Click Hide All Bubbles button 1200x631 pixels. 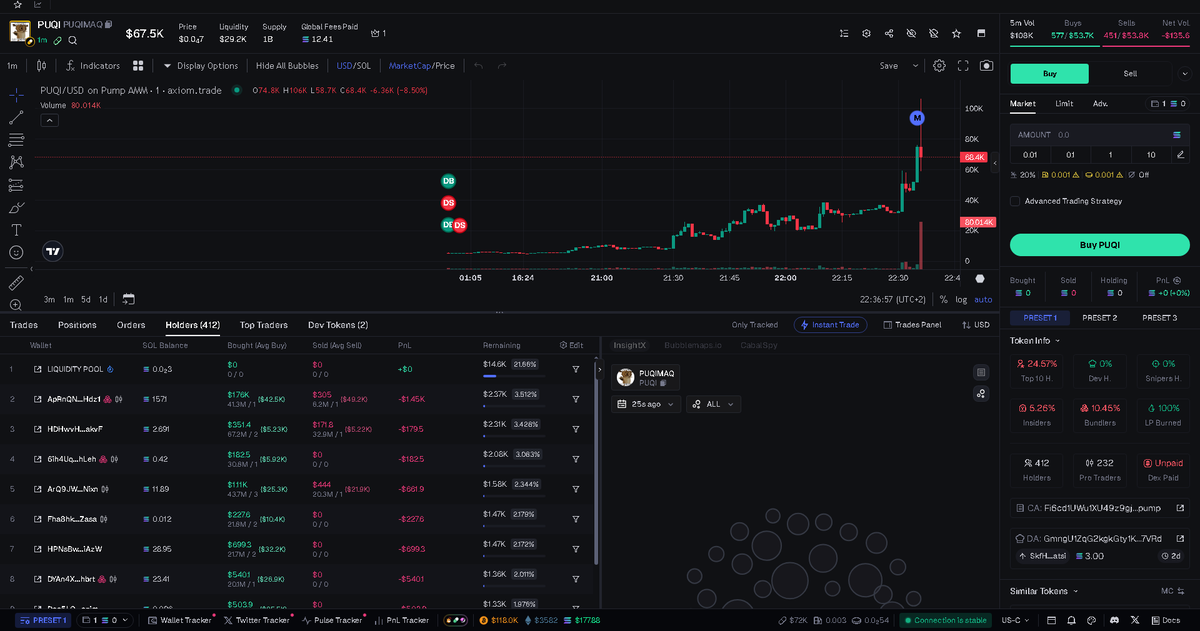(287, 66)
